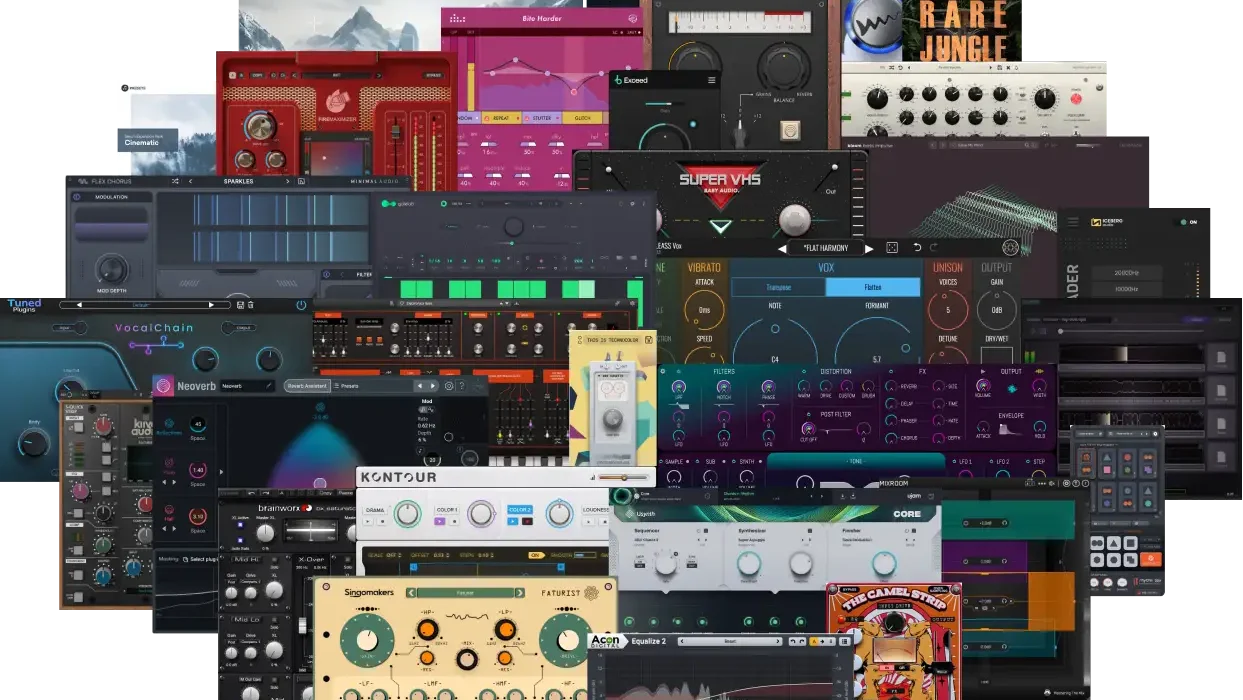This screenshot has width=1243, height=700.
Task: Click the dice randomize icon beside Flat Harmony
Action: (x=892, y=248)
